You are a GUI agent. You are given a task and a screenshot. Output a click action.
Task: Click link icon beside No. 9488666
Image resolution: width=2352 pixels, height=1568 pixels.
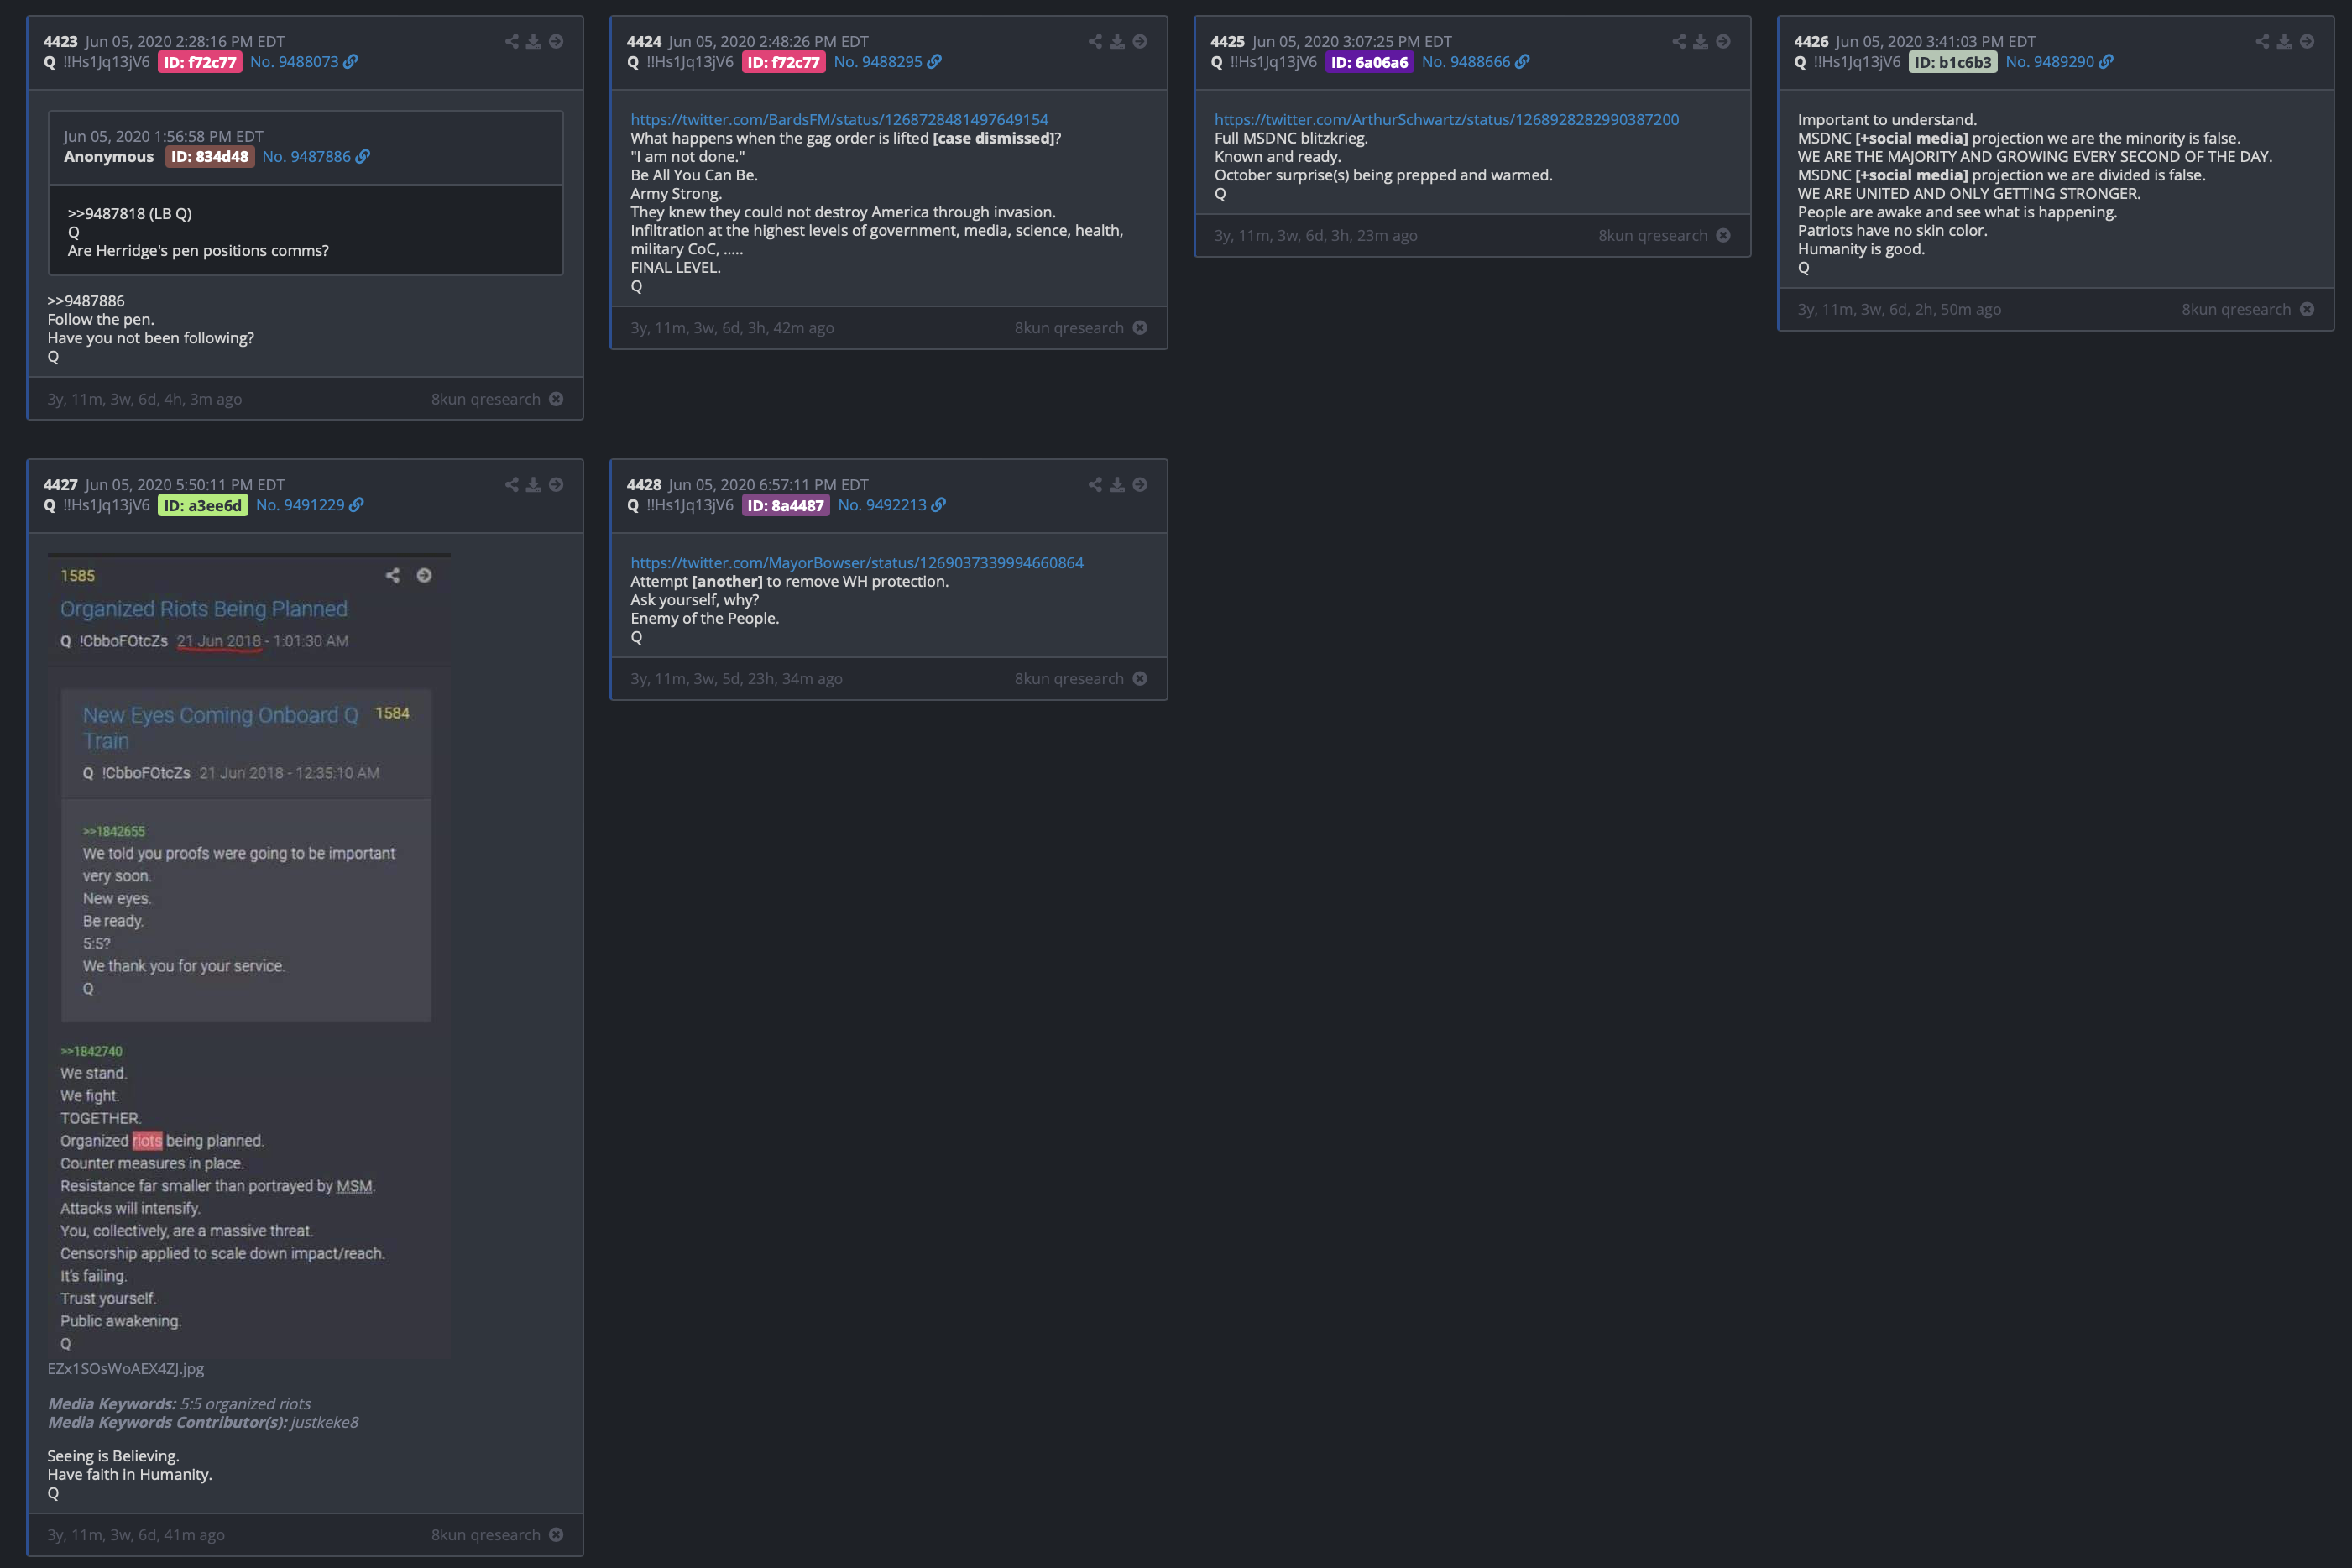(x=1523, y=62)
